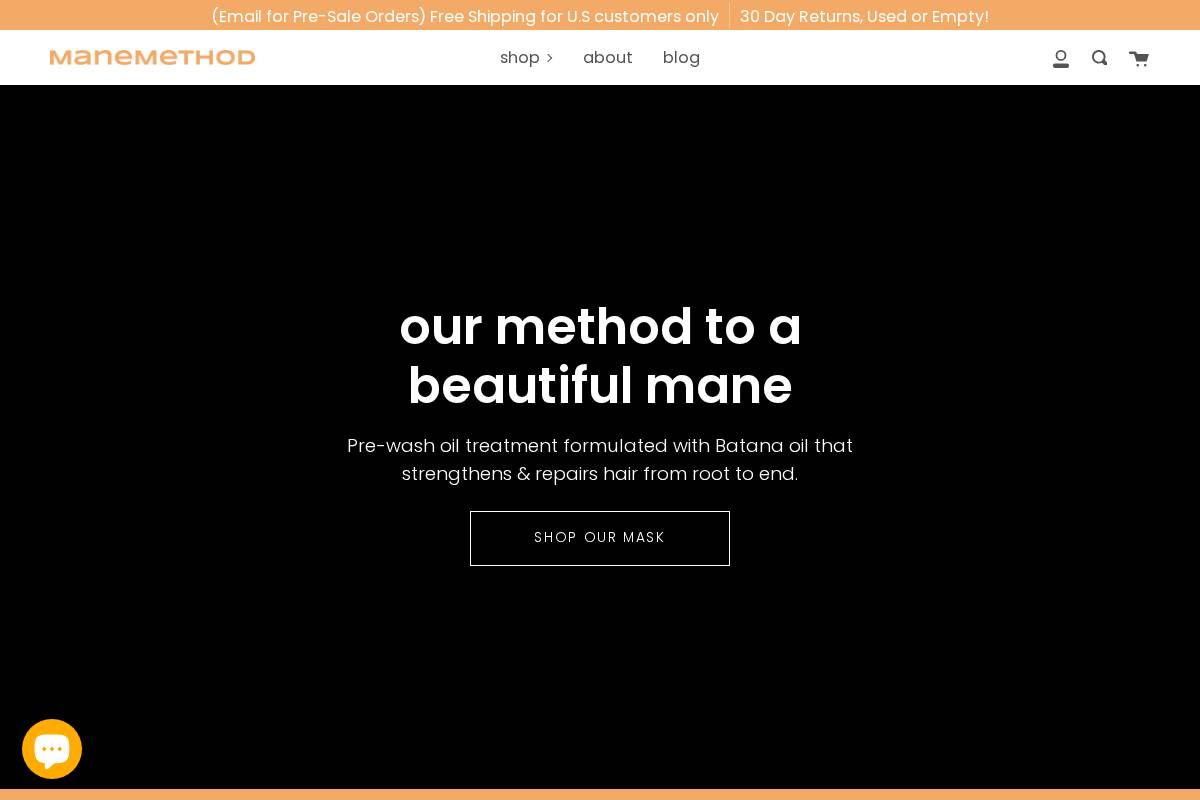
Task: Click the ManeMethod logo
Action: point(152,57)
